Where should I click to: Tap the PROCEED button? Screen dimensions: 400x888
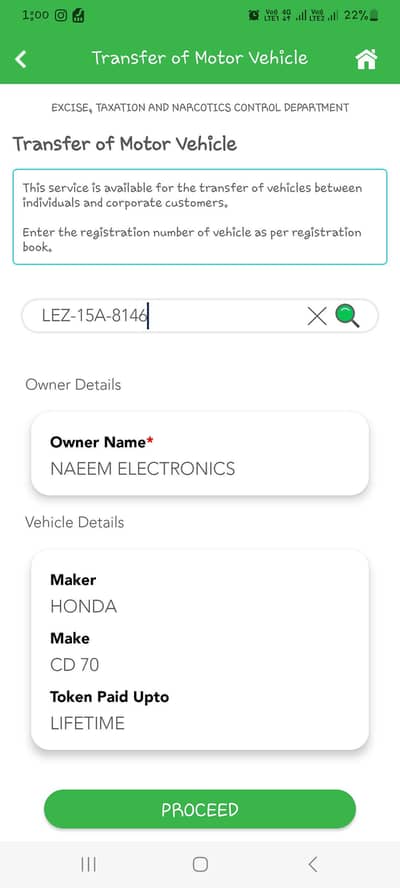click(200, 809)
